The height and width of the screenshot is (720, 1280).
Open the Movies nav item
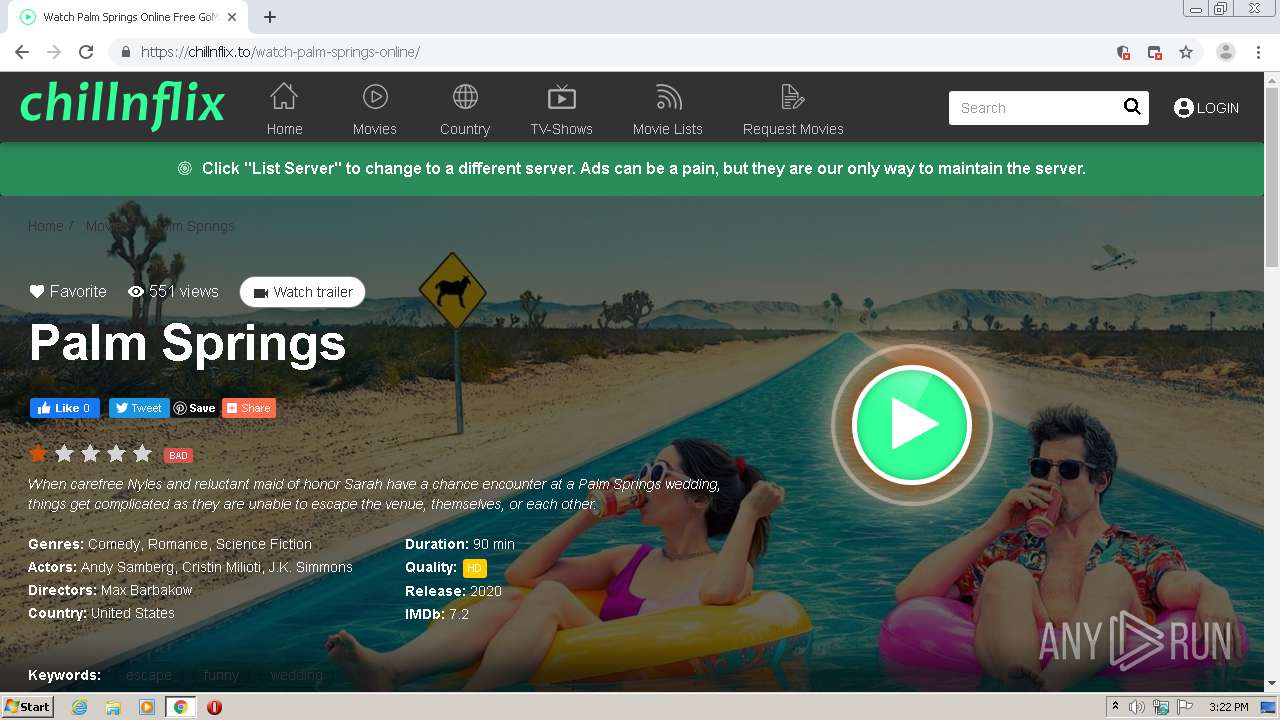tap(375, 109)
